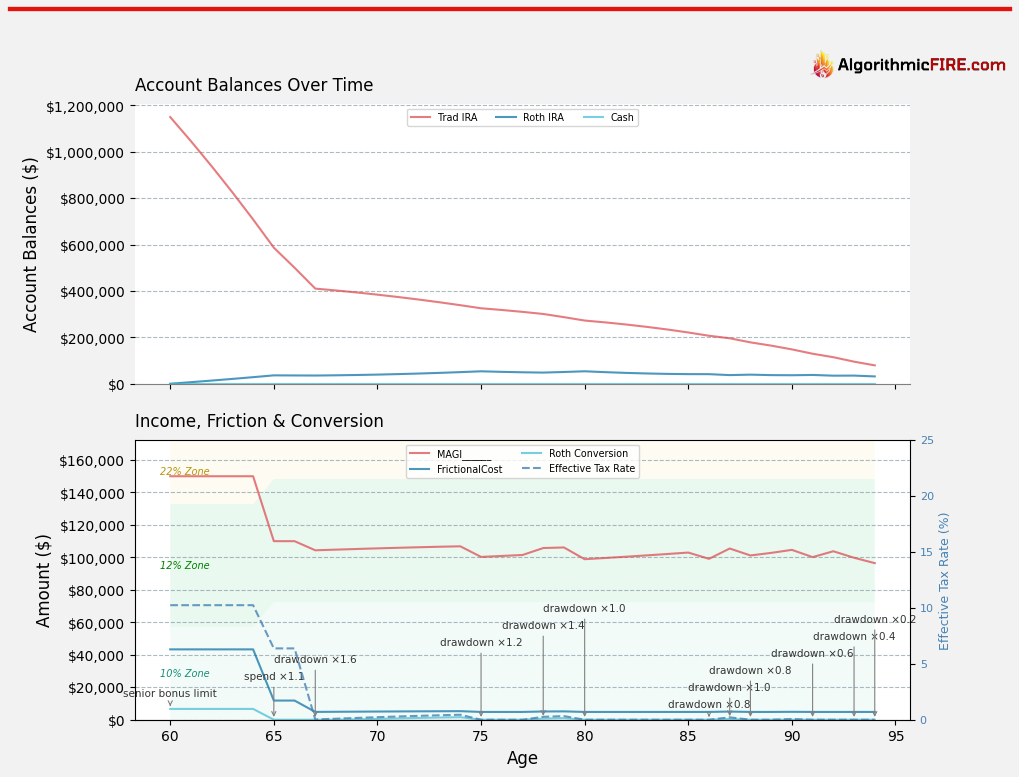Select the Roth Conversion legend entry

coord(580,454)
